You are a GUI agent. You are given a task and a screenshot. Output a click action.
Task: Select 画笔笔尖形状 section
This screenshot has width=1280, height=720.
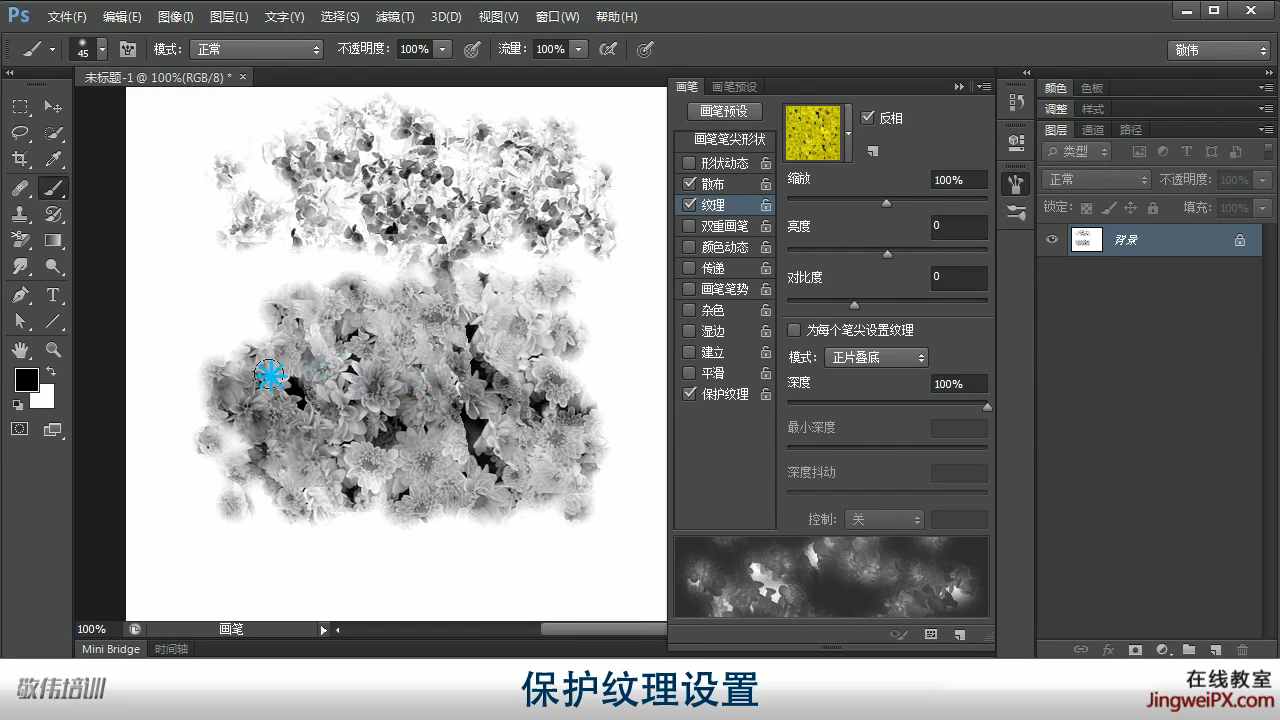[729, 140]
